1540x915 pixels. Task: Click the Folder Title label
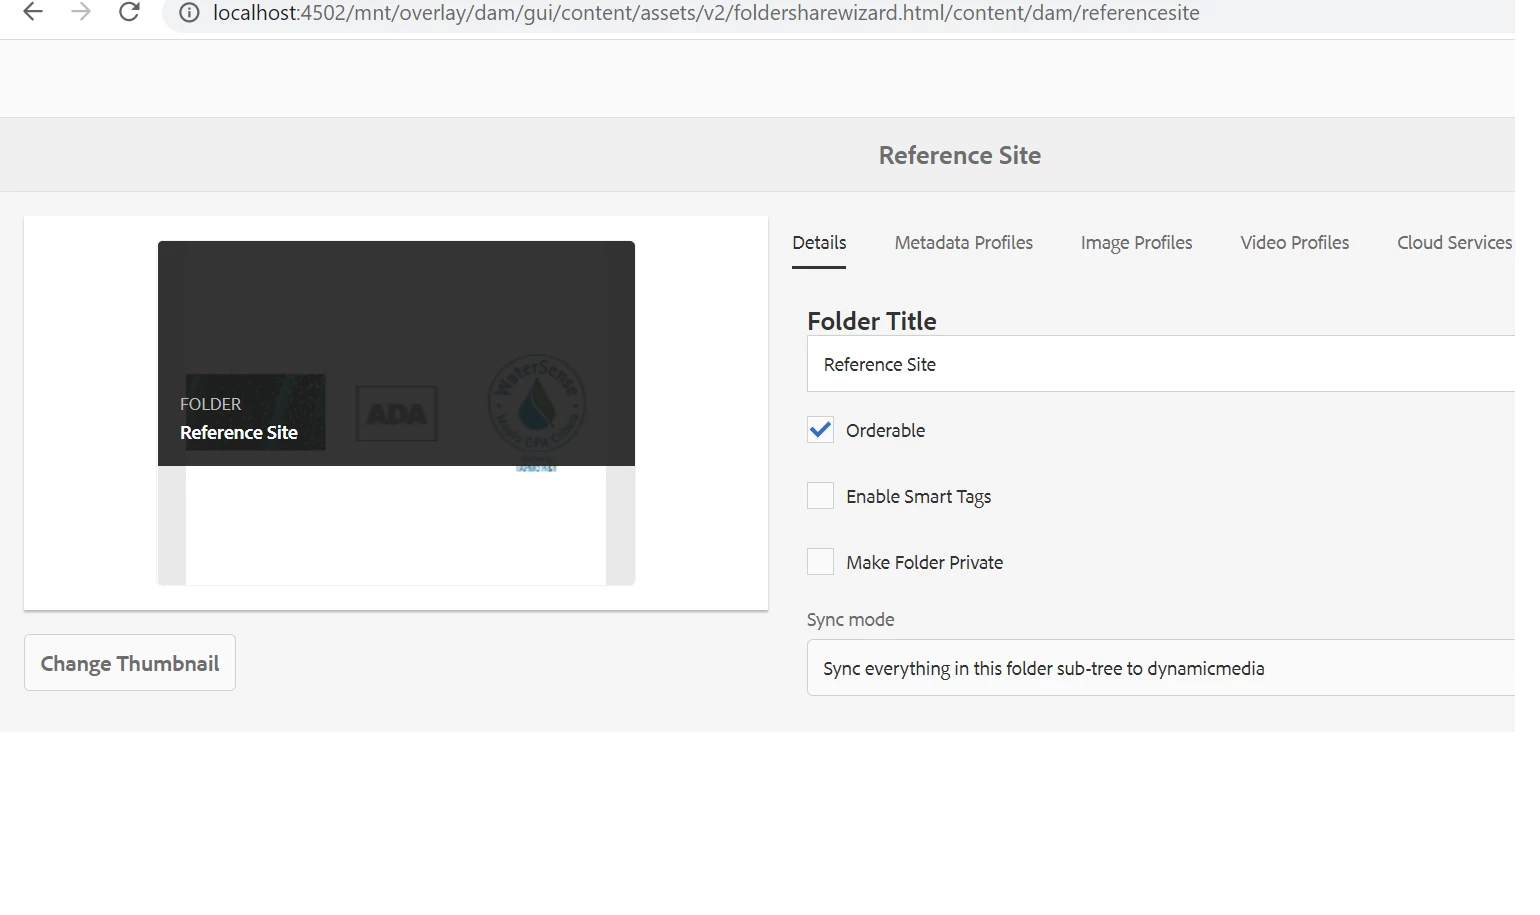tap(872, 321)
